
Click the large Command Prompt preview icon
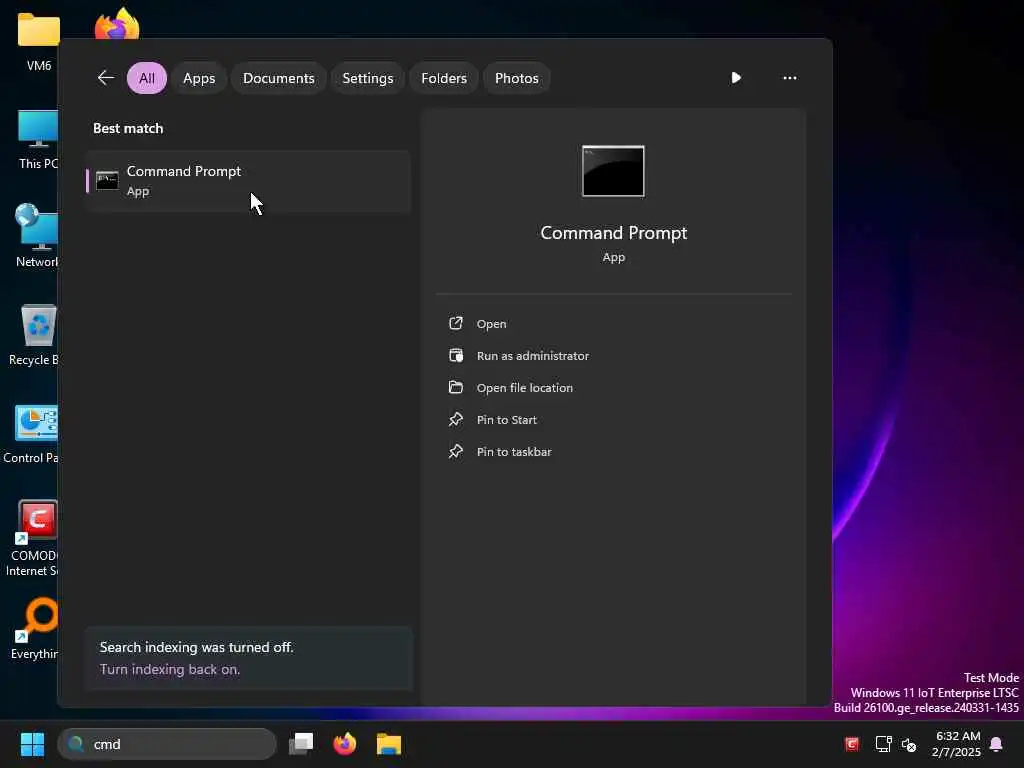tap(613, 171)
